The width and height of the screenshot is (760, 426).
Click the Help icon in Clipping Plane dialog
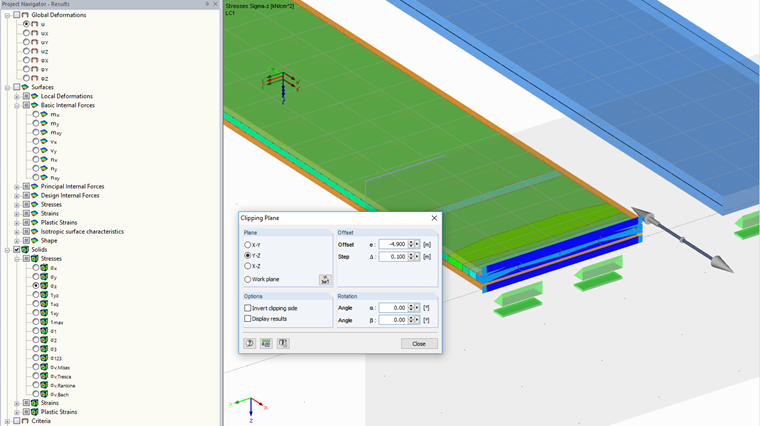point(250,343)
